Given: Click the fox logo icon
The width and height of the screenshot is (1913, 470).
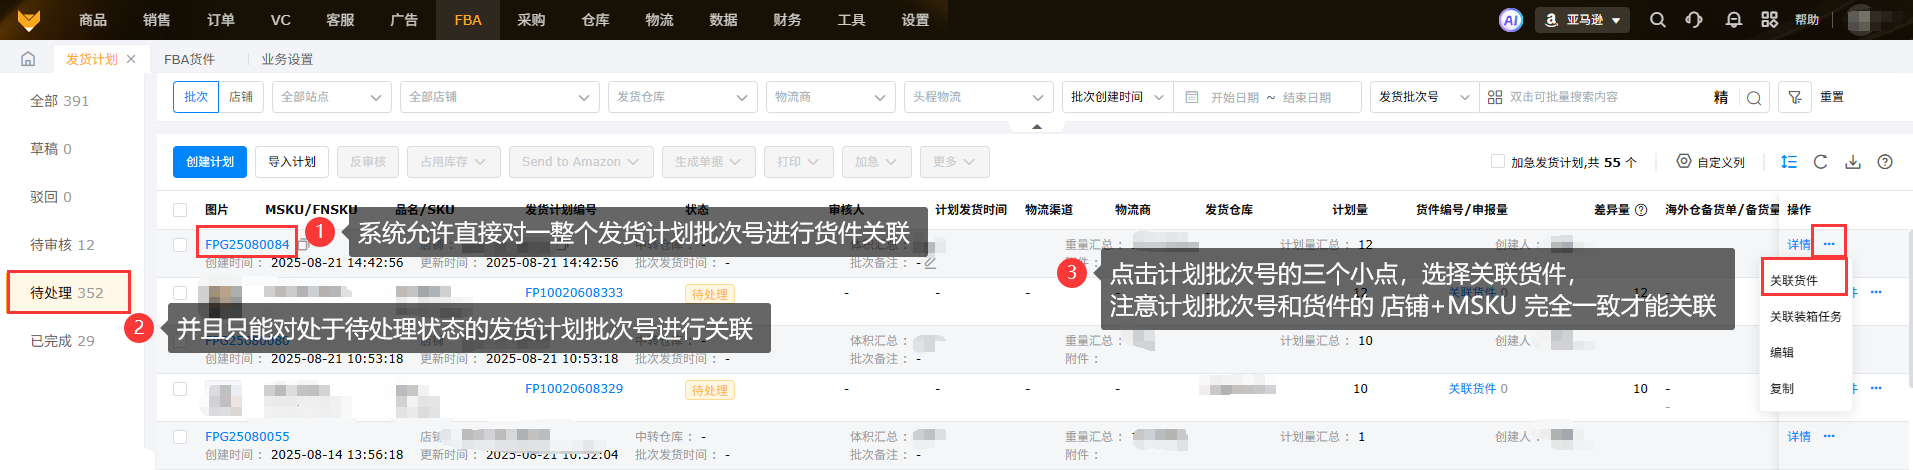Looking at the screenshot, I should pyautogui.click(x=29, y=19).
